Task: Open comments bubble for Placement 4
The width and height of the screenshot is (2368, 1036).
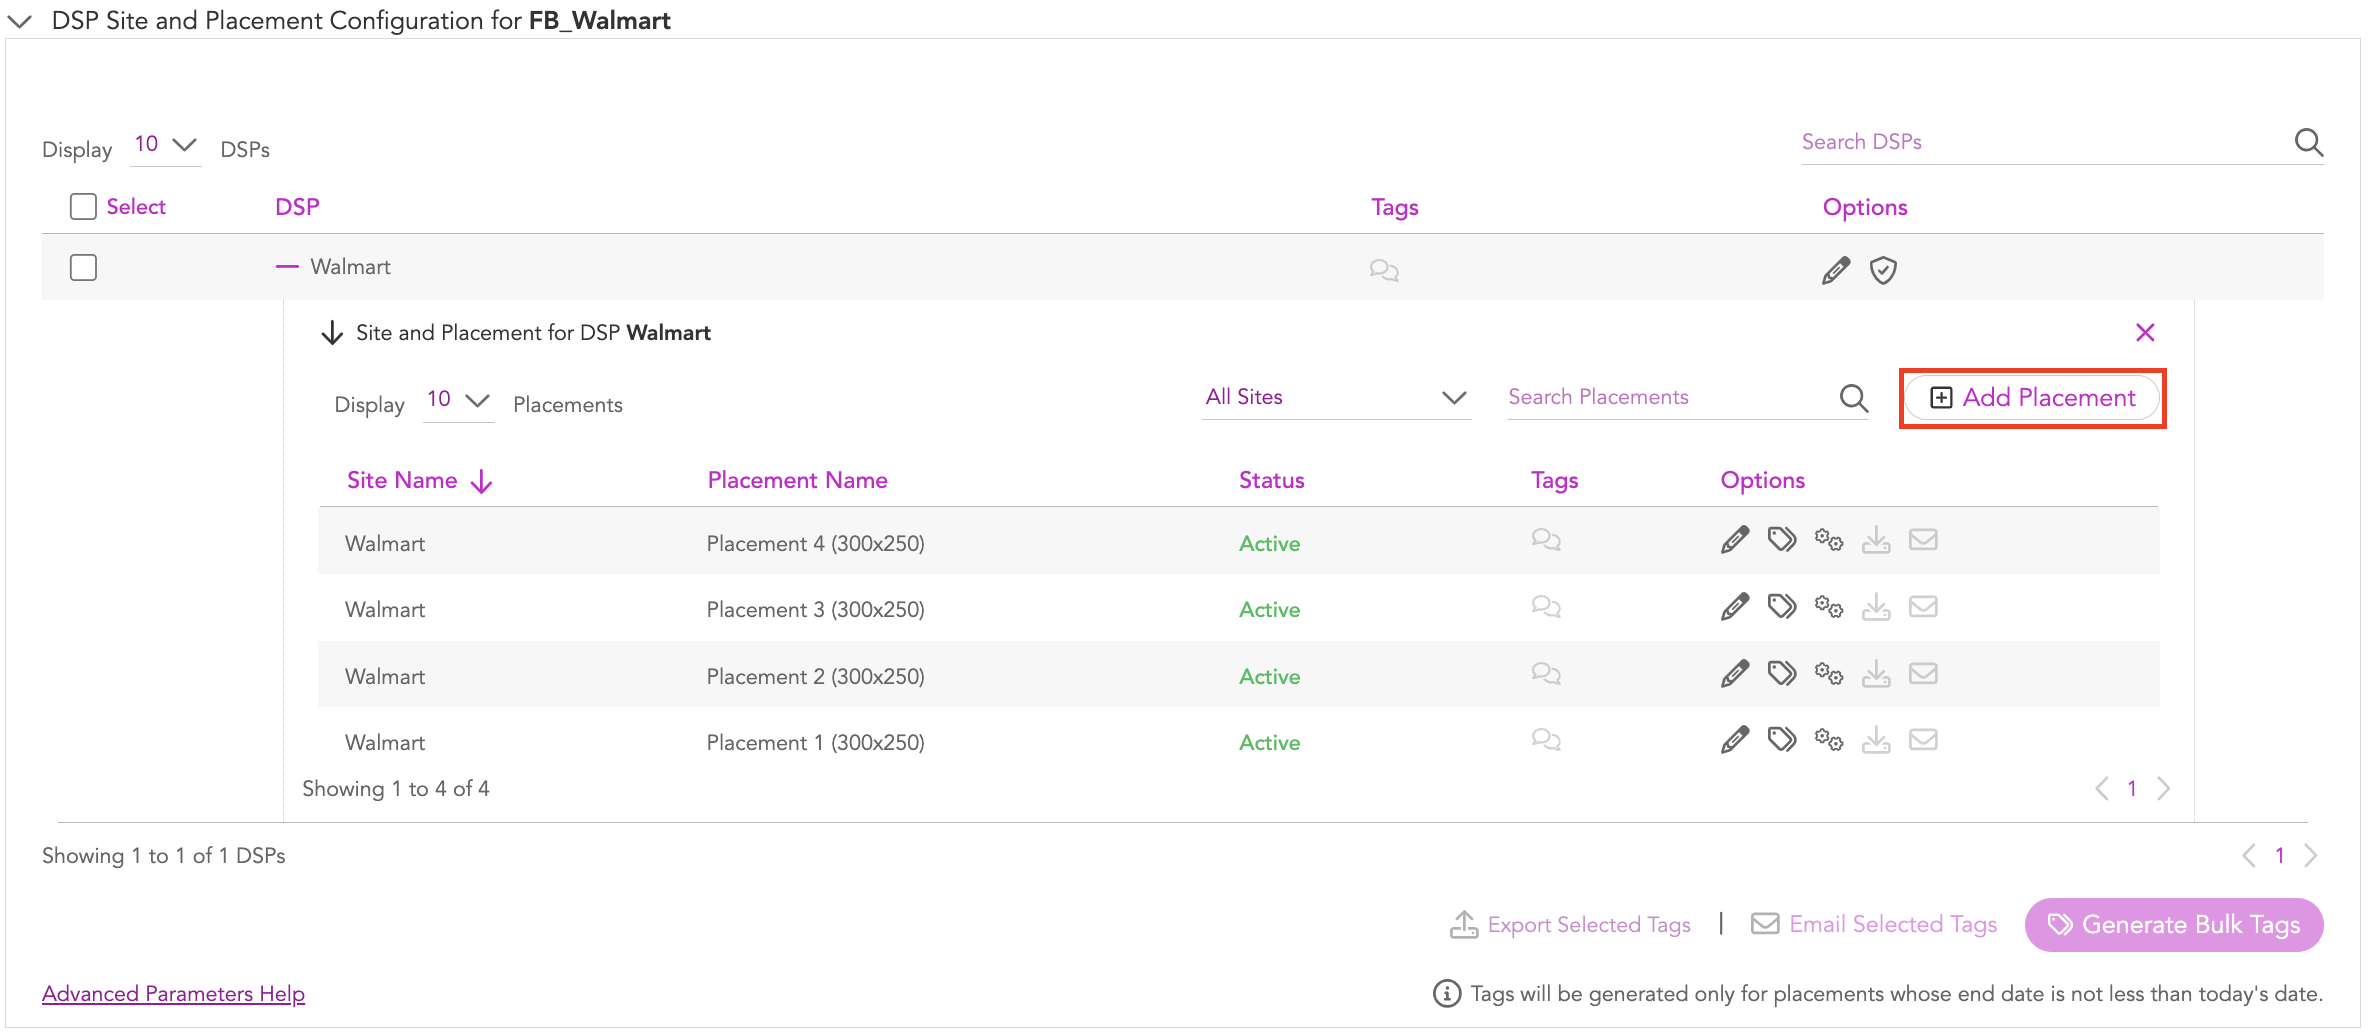Action: click(1546, 540)
